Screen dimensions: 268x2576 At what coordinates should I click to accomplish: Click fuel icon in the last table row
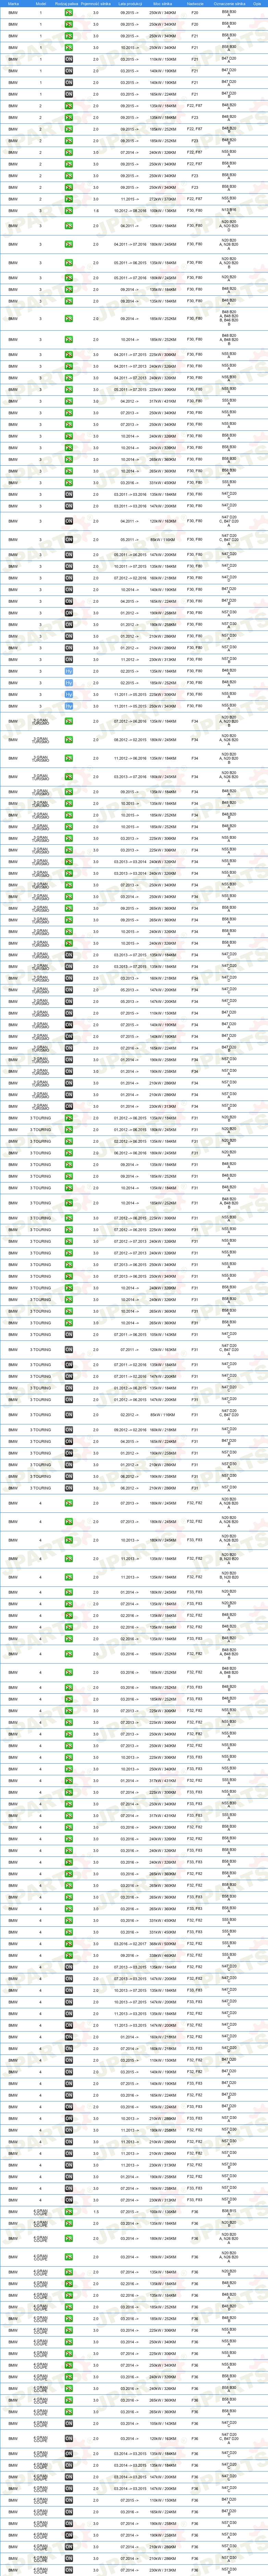click(x=69, y=2569)
